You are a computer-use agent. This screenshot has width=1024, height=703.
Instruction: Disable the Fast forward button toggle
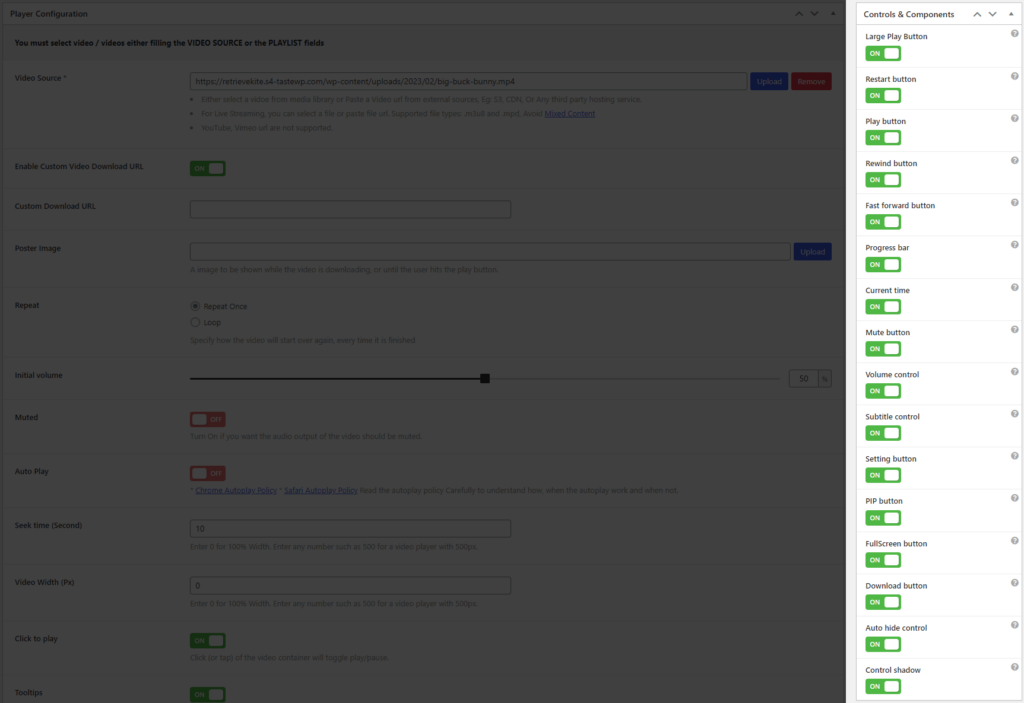tap(883, 222)
